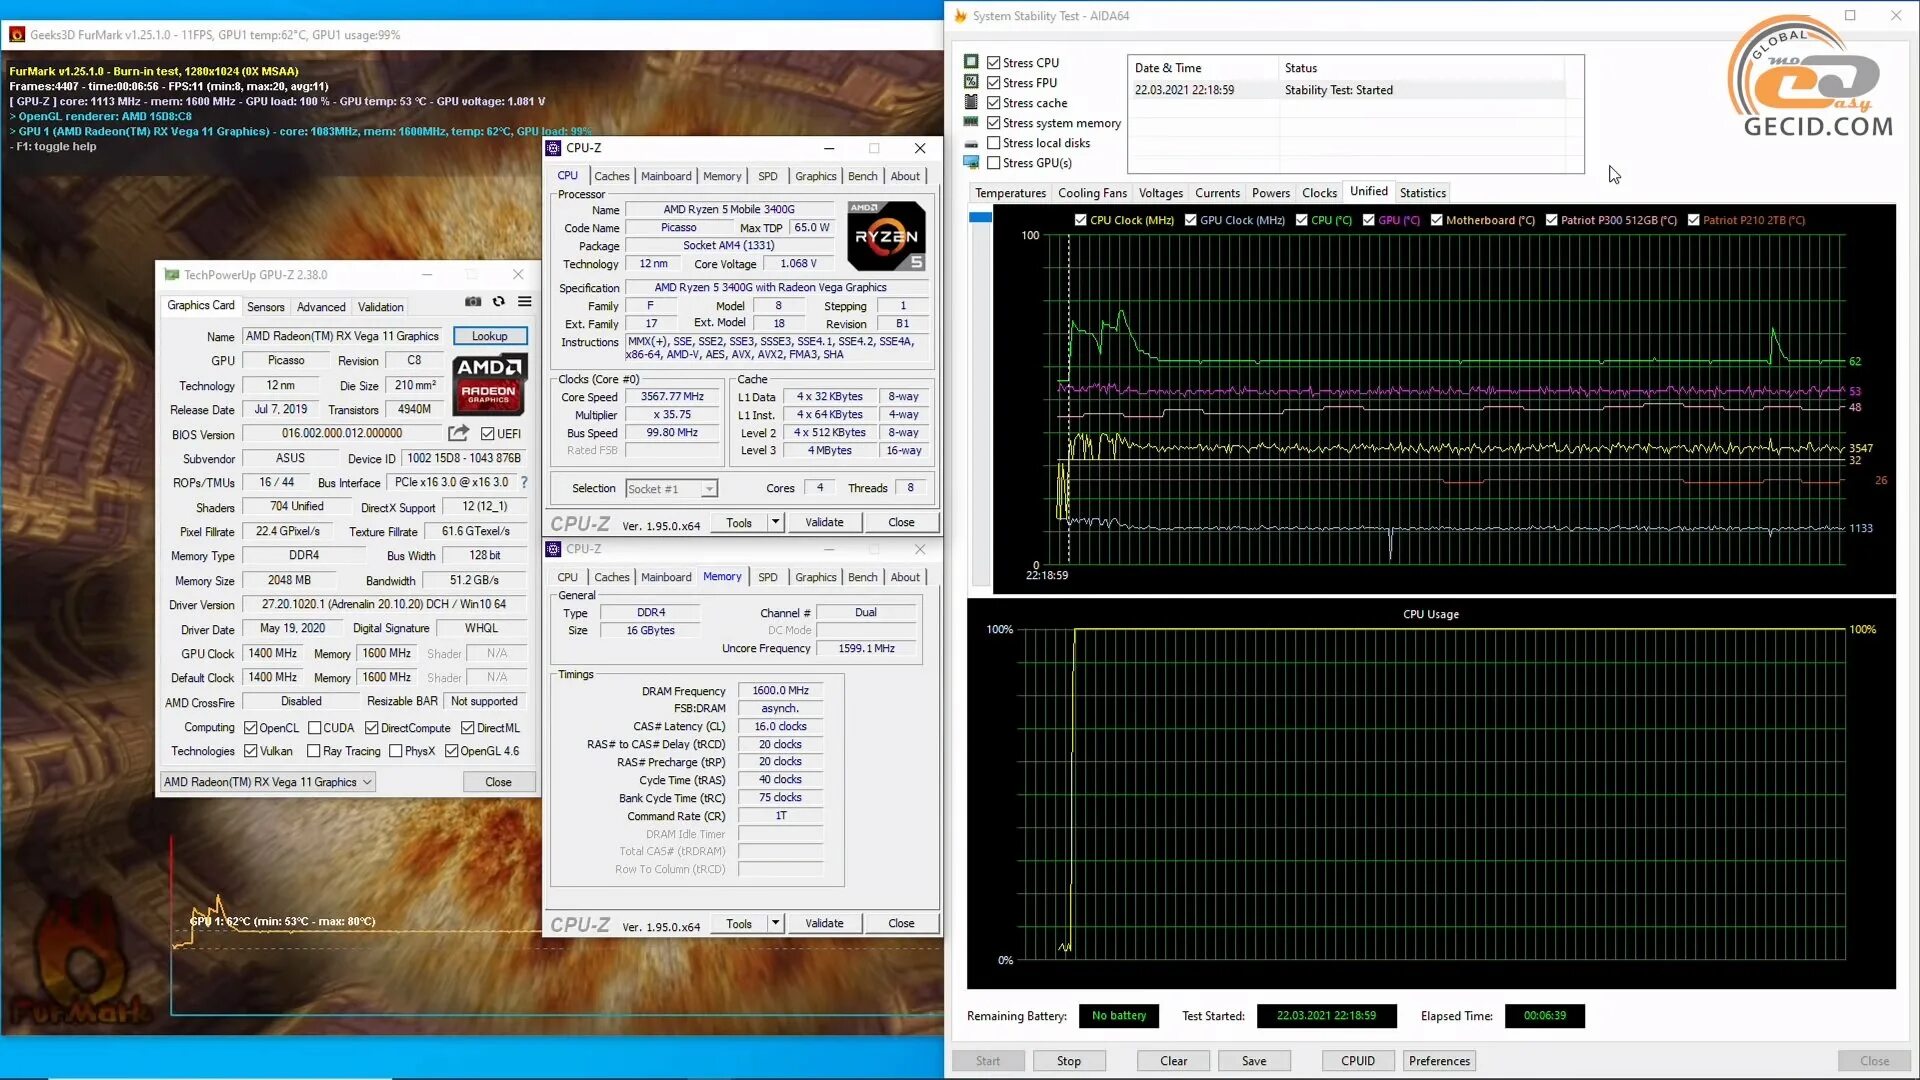Click GPU-Z refresh arrows icon

click(499, 302)
